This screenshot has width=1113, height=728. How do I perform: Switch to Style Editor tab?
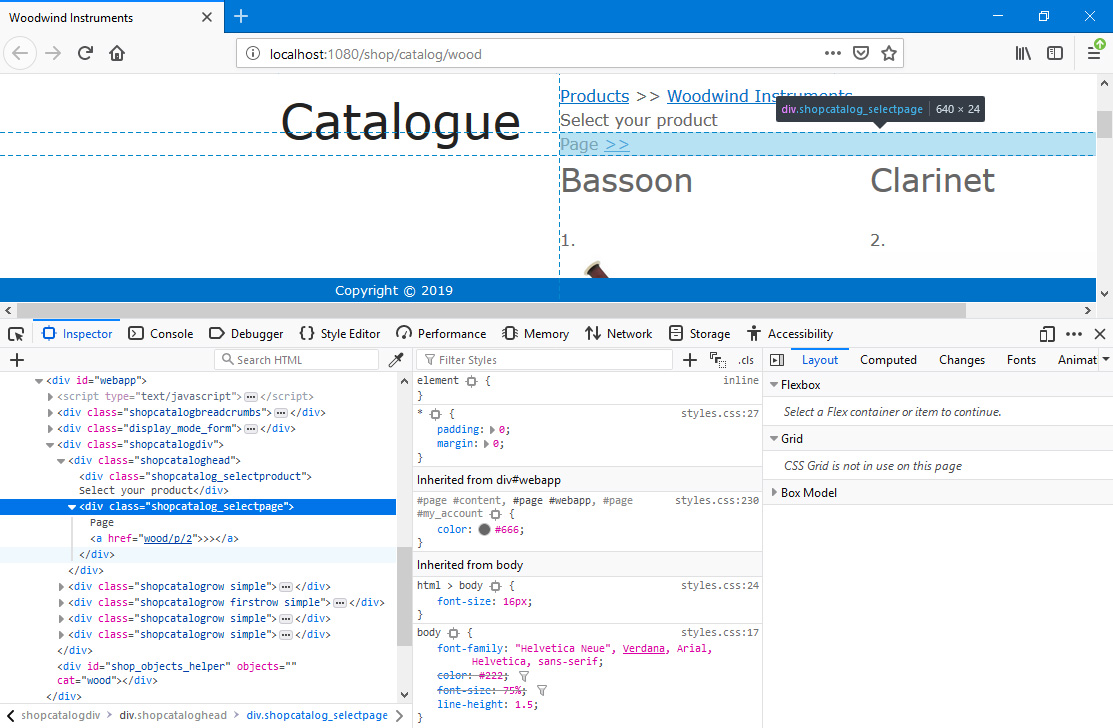click(x=340, y=333)
